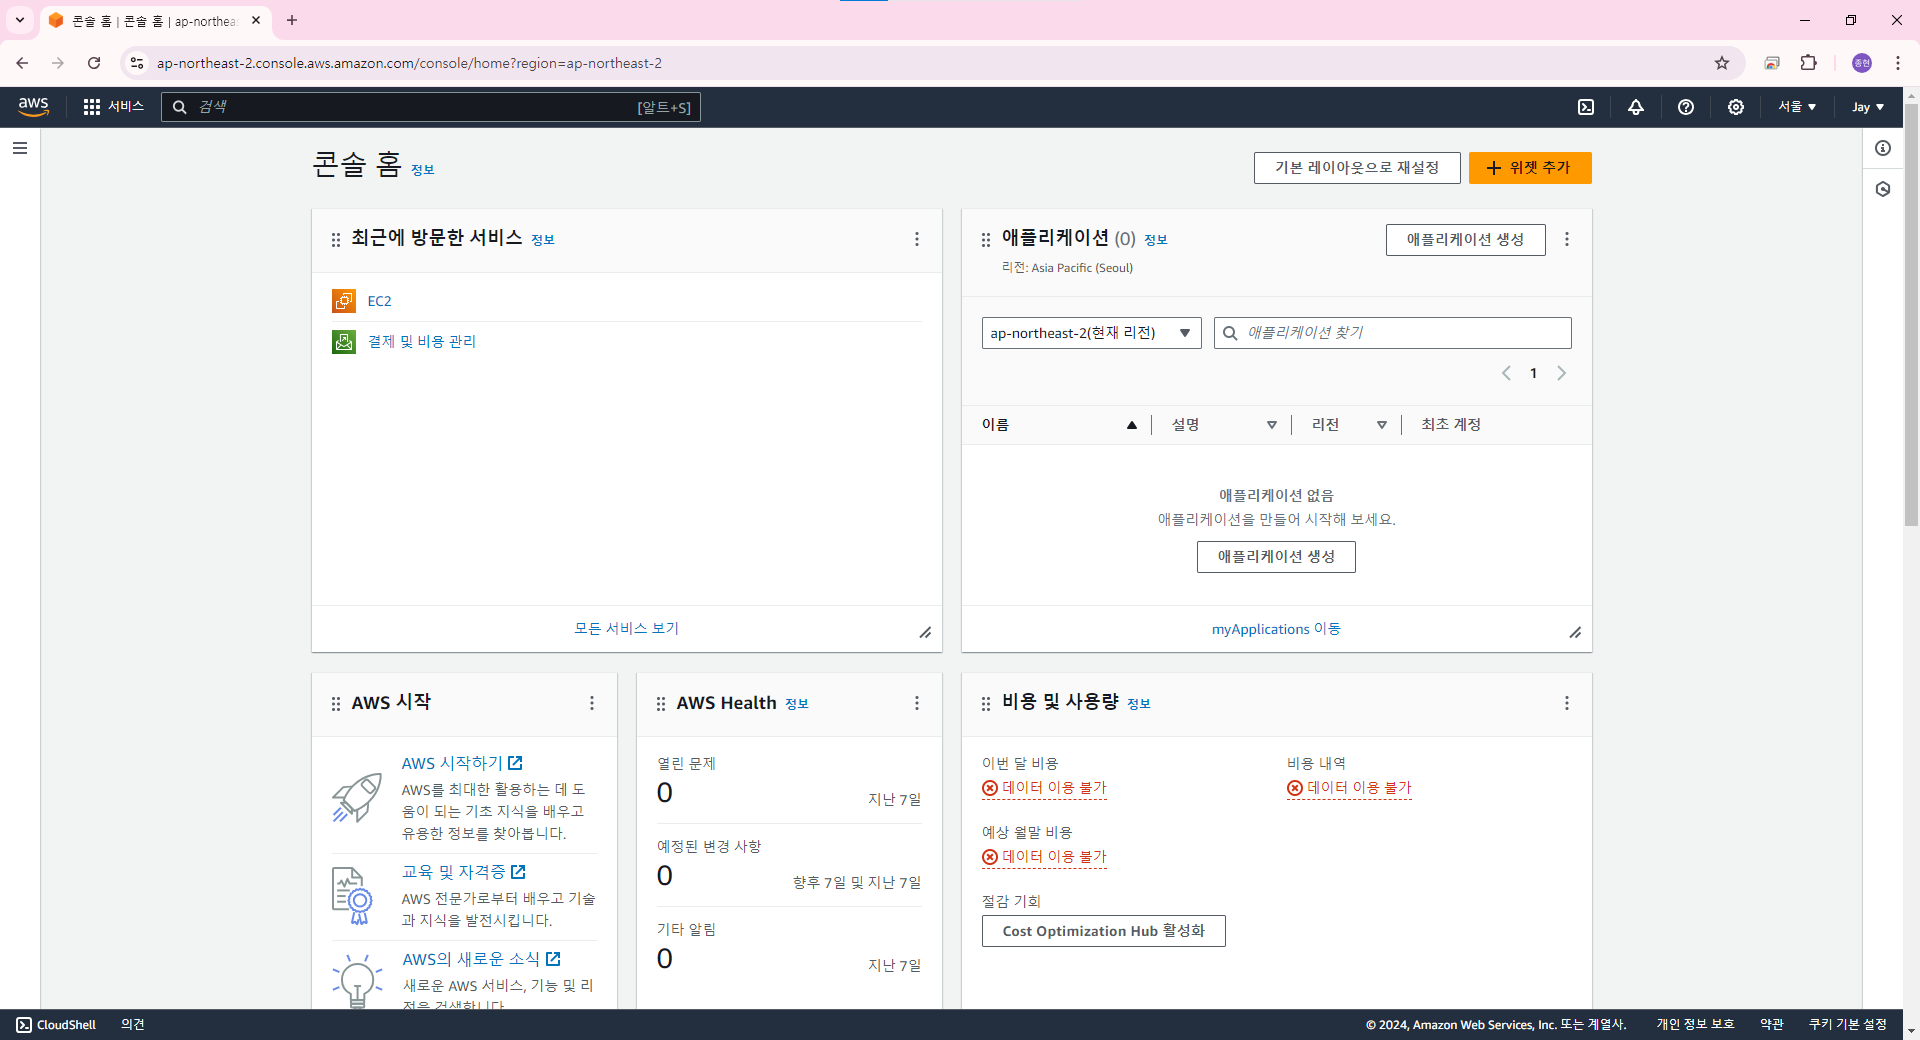This screenshot has width=1920, height=1040.
Task: Open the 최근에 방문한 서비스 widget options menu
Action: [917, 239]
